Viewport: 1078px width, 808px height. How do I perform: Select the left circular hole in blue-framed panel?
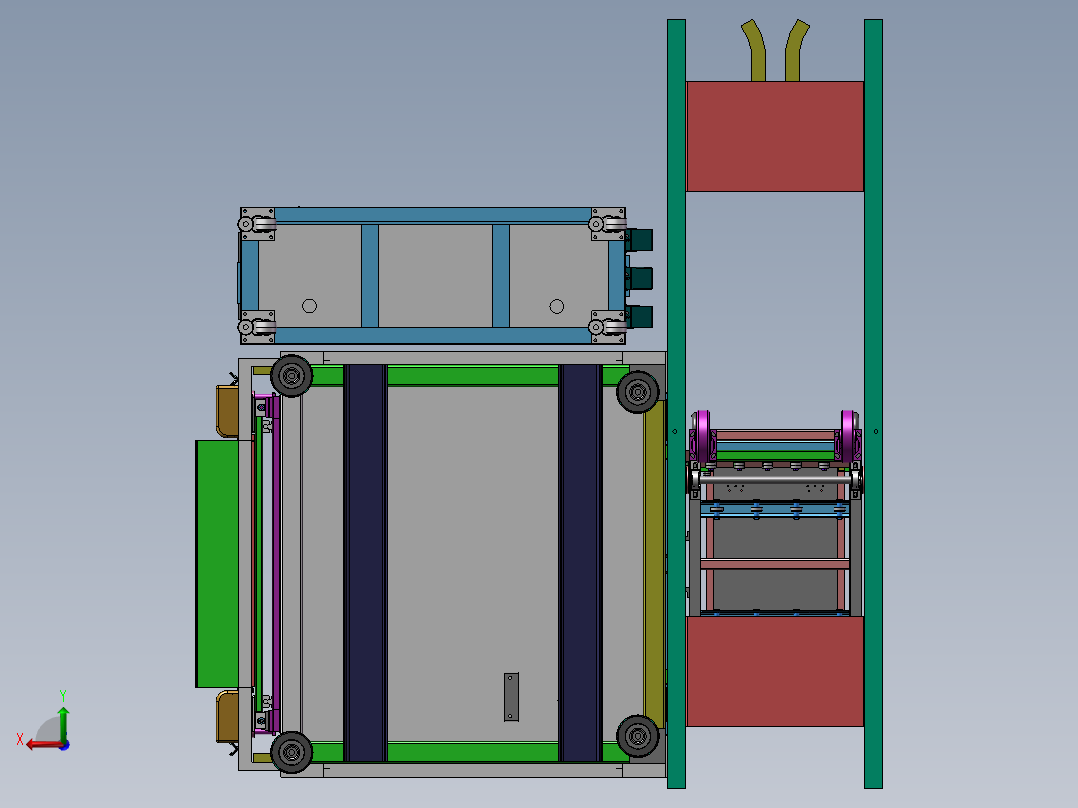point(309,306)
